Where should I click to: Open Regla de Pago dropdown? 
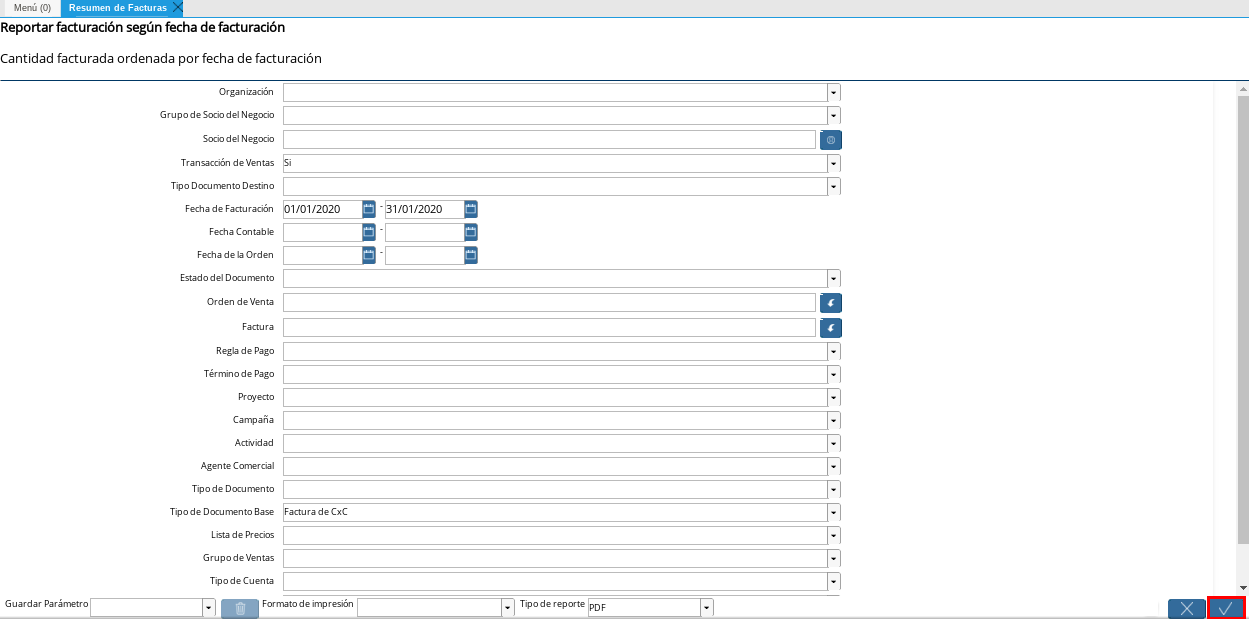pyautogui.click(x=834, y=351)
